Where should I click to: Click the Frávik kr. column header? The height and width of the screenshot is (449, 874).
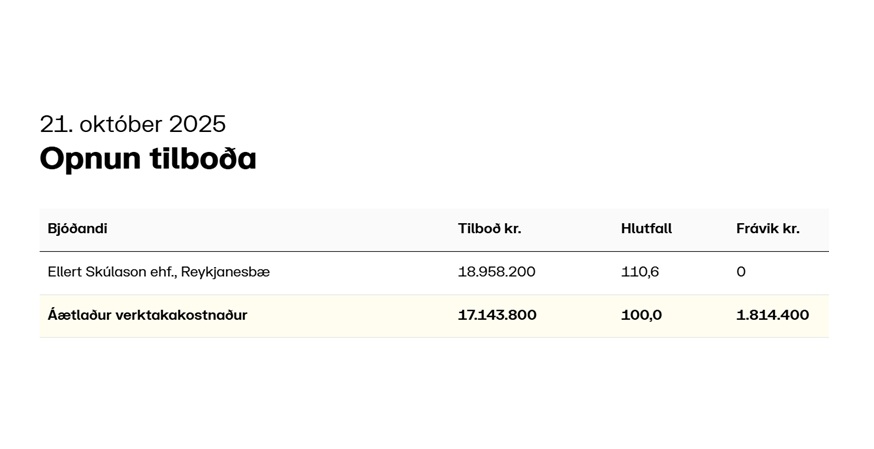click(767, 229)
